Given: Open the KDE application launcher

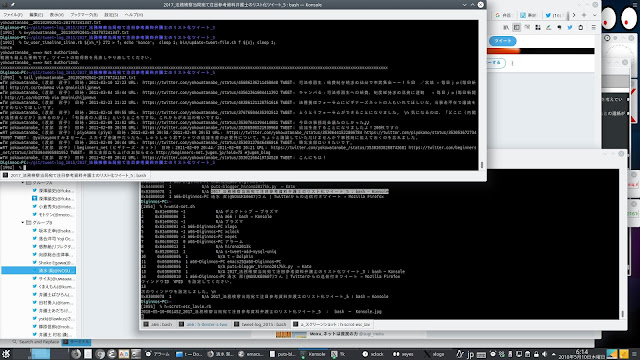Looking at the screenshot, I should pos(6,354).
